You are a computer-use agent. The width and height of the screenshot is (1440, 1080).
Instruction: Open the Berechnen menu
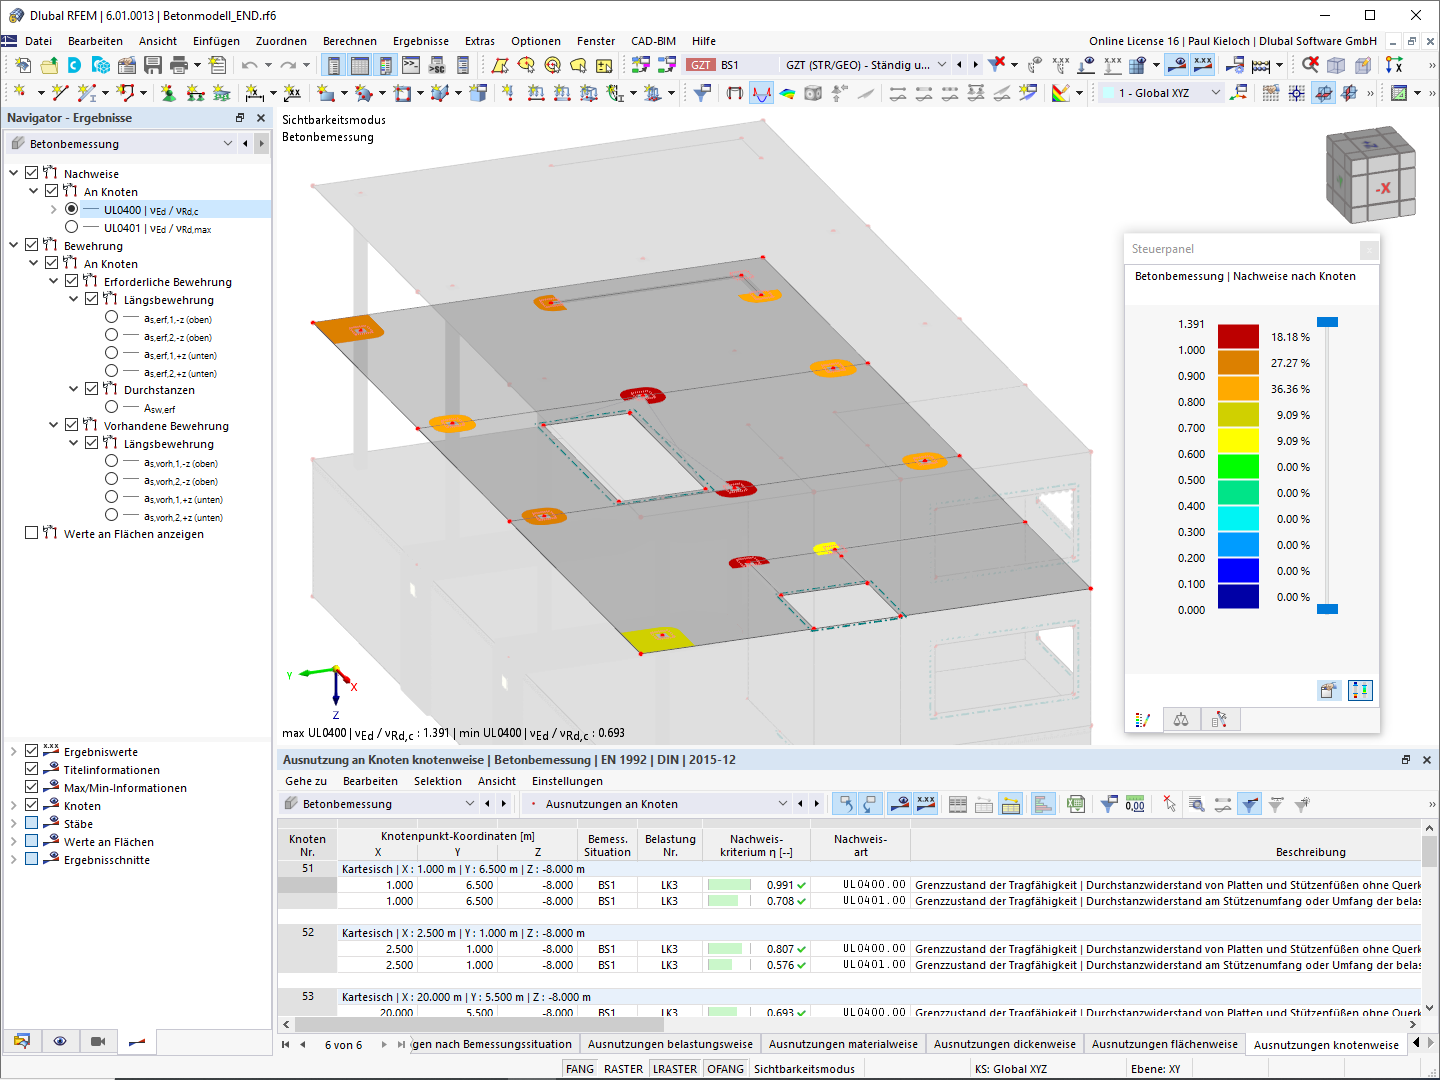point(350,41)
